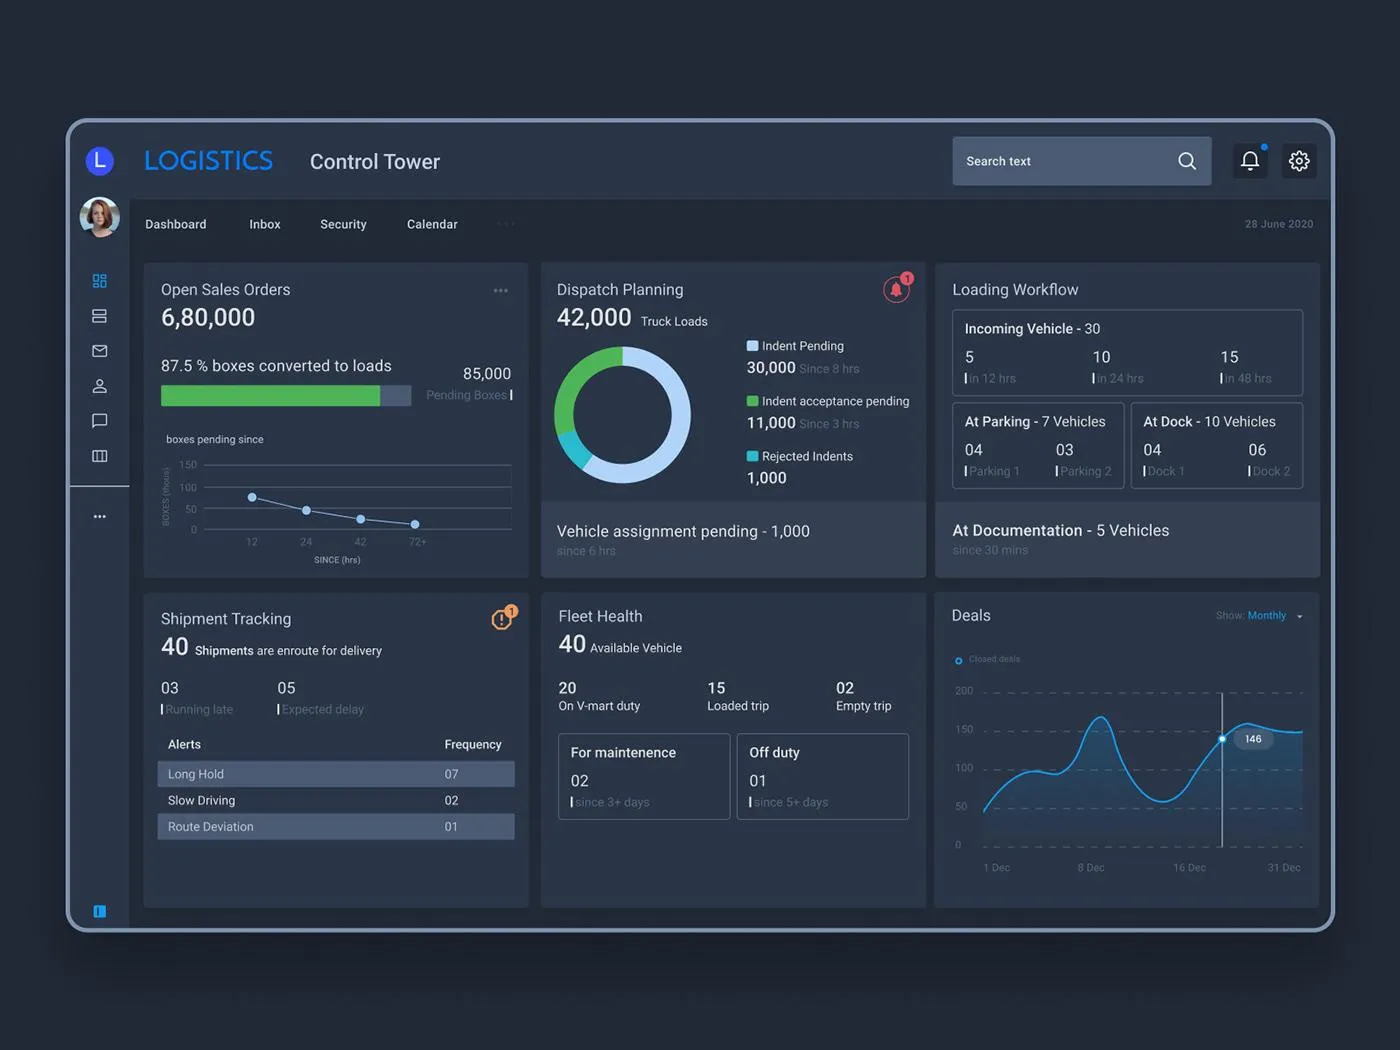Open the user profile avatar
The width and height of the screenshot is (1400, 1050).
coord(99,217)
